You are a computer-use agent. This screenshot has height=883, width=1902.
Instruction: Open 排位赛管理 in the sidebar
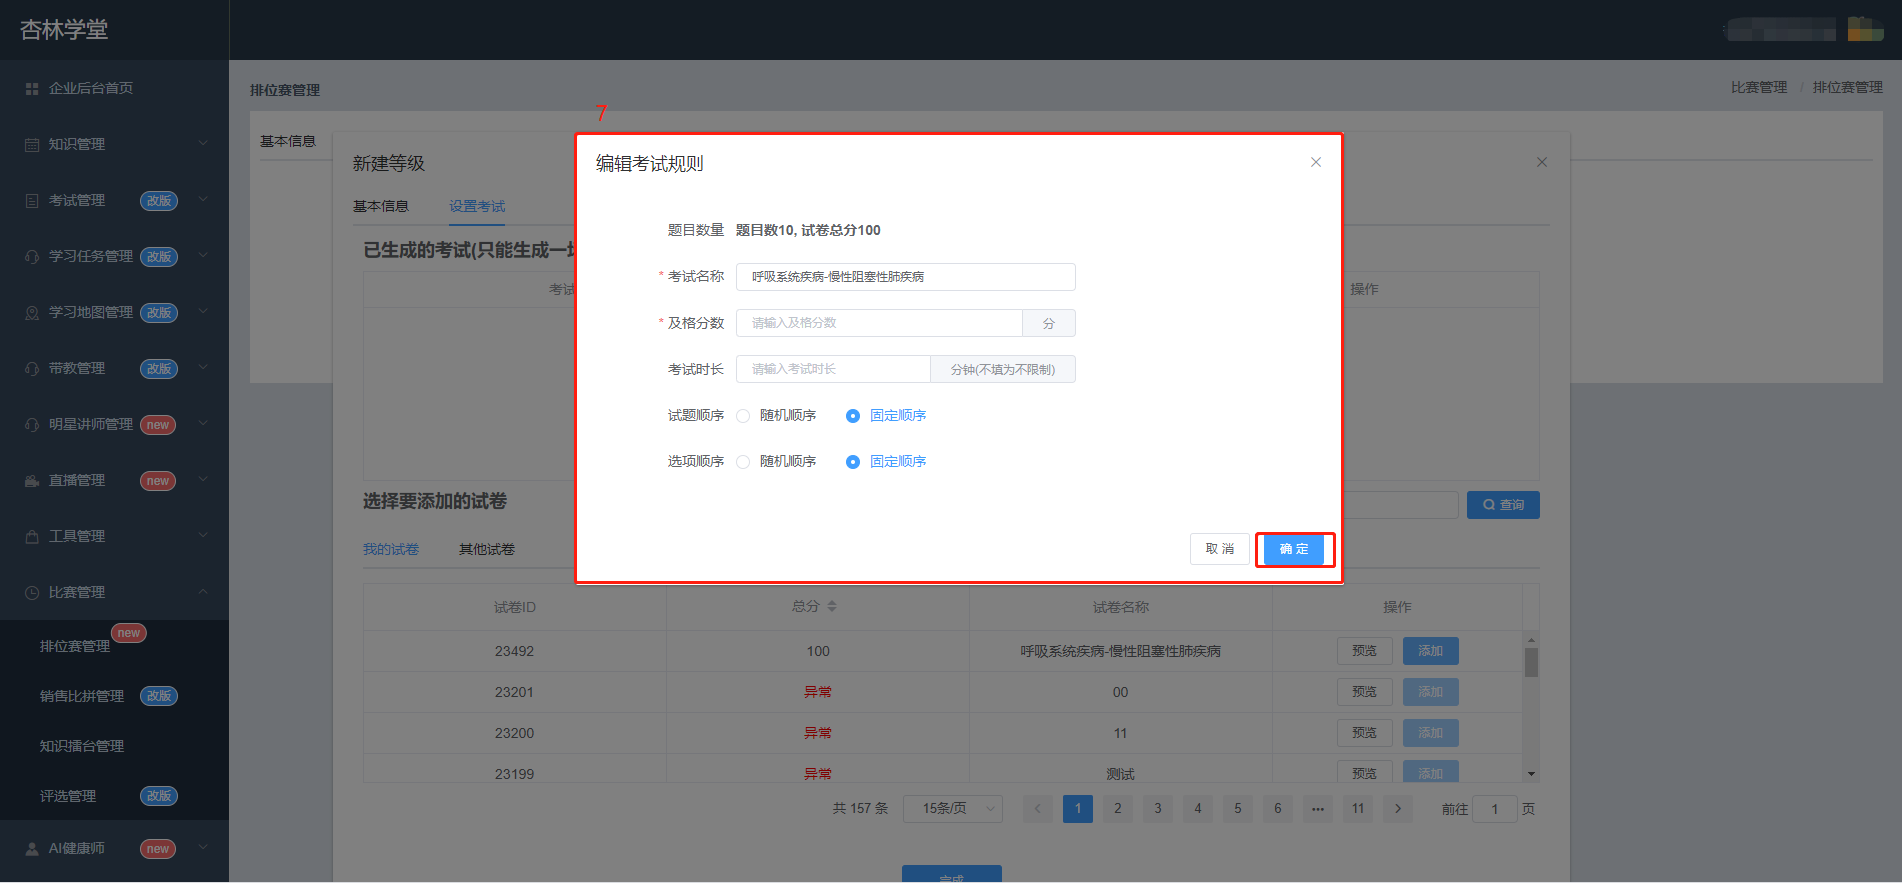point(75,647)
